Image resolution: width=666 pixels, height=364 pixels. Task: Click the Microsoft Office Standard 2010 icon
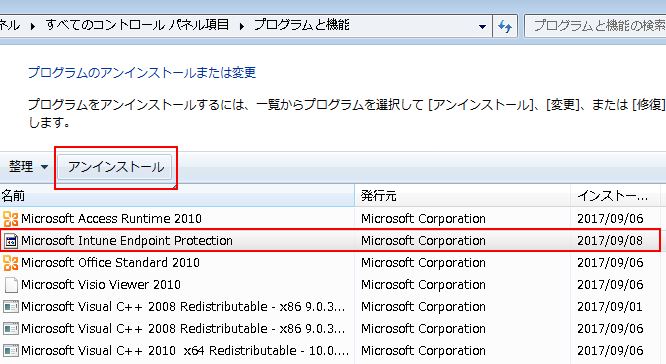11,263
